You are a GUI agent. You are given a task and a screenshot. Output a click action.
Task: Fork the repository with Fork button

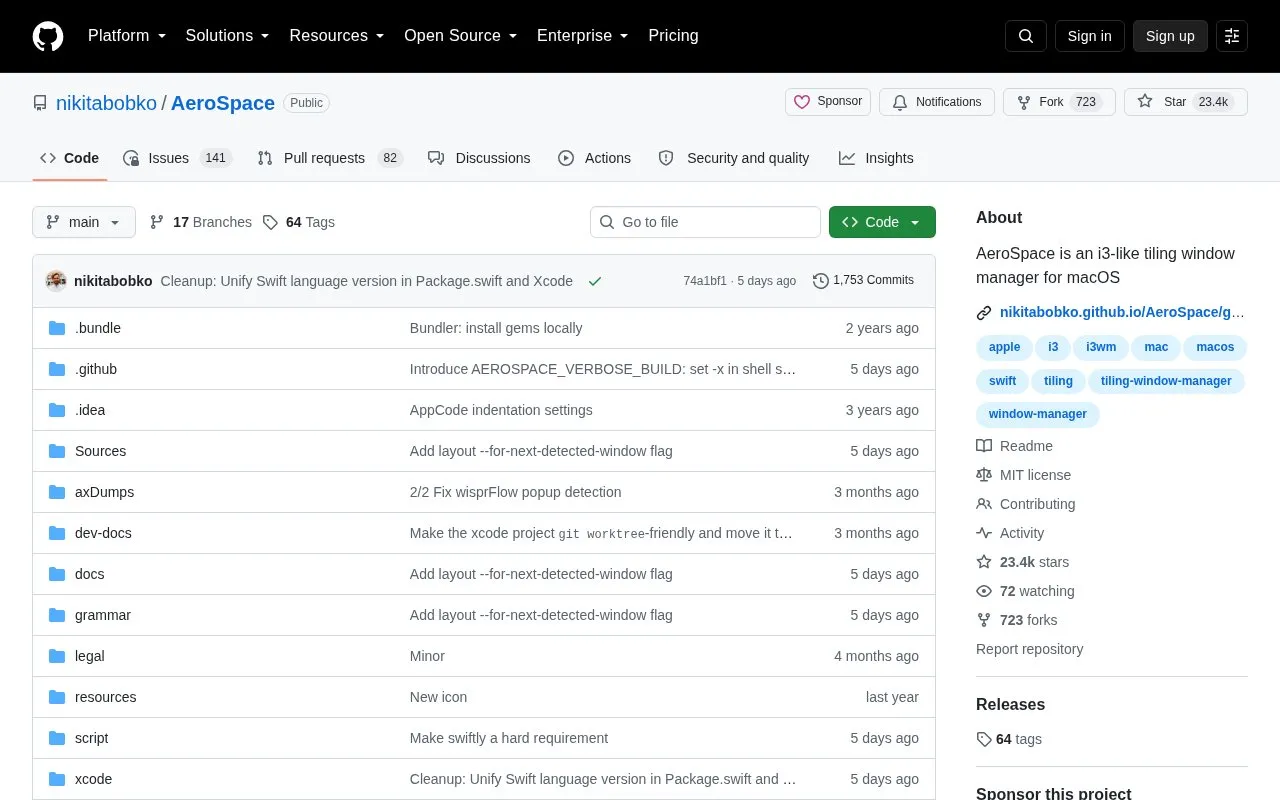click(x=1059, y=102)
